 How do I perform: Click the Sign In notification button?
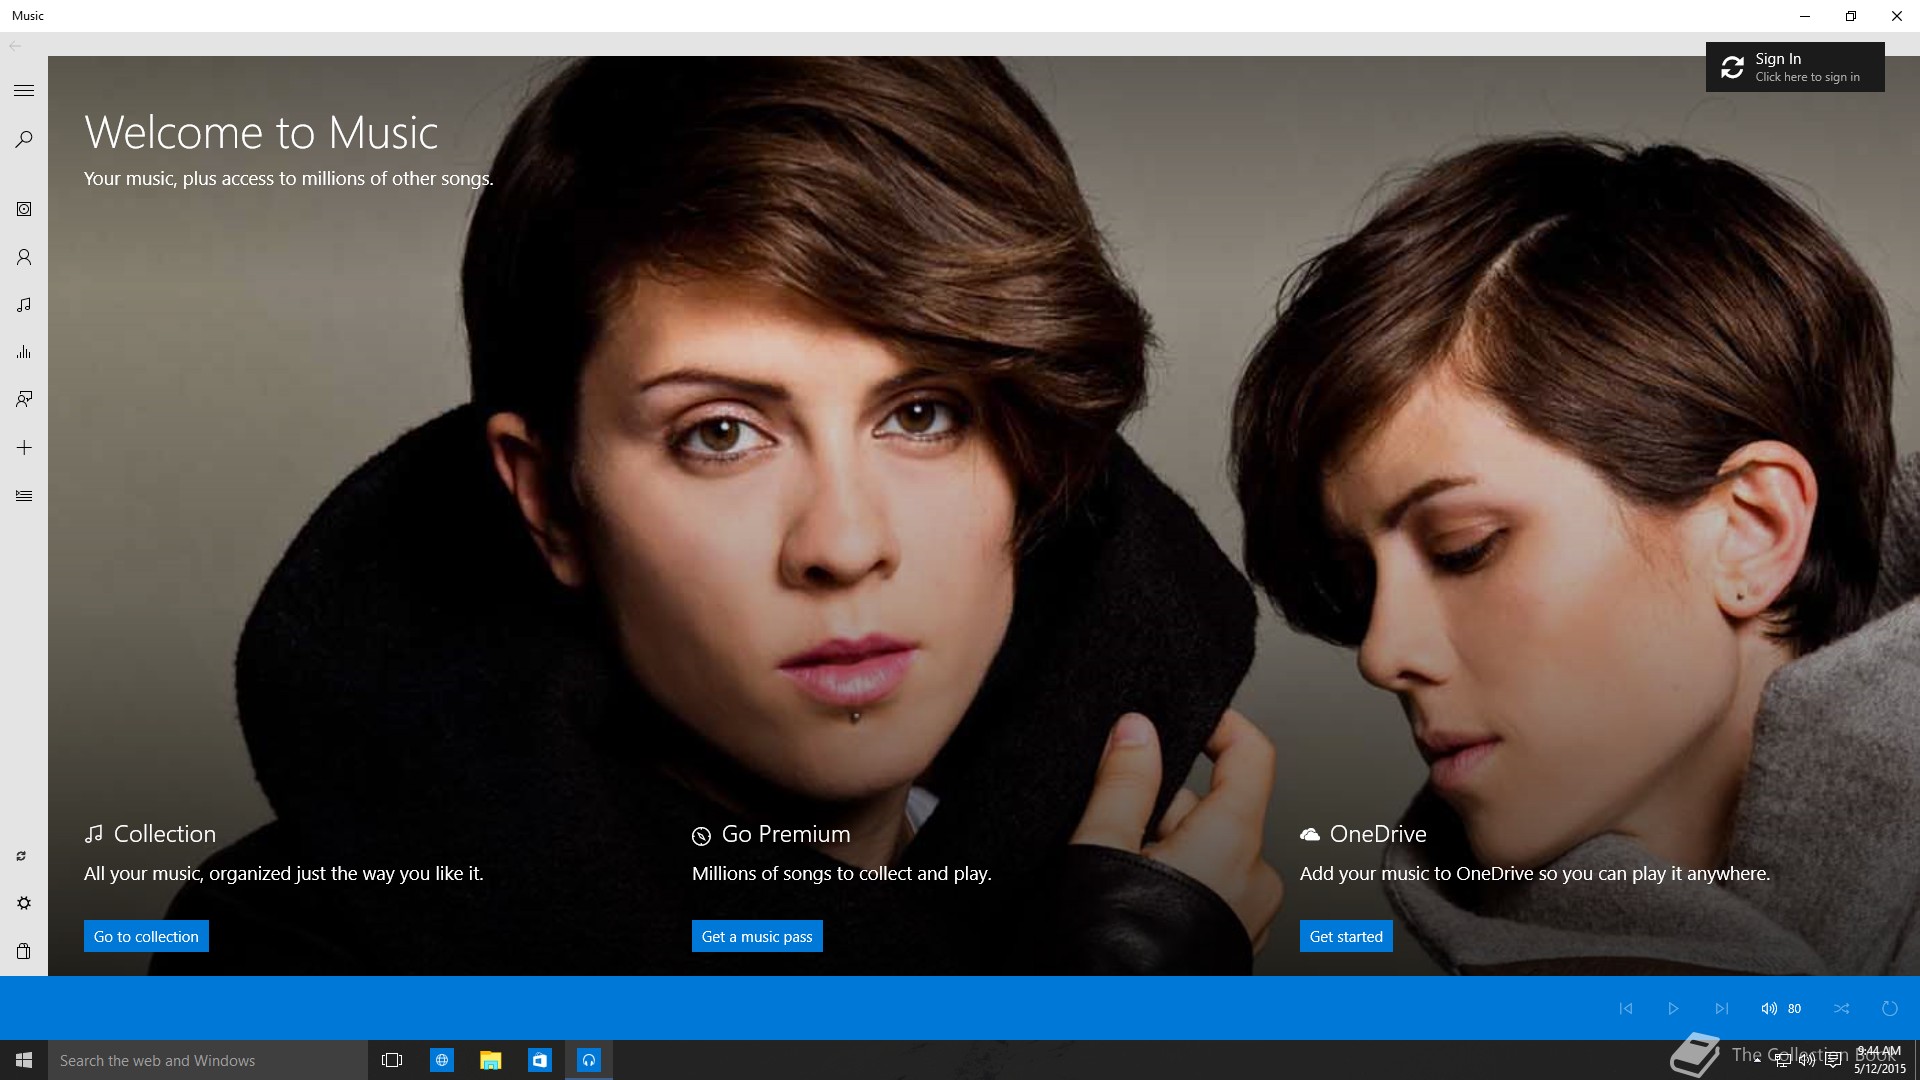point(1795,67)
